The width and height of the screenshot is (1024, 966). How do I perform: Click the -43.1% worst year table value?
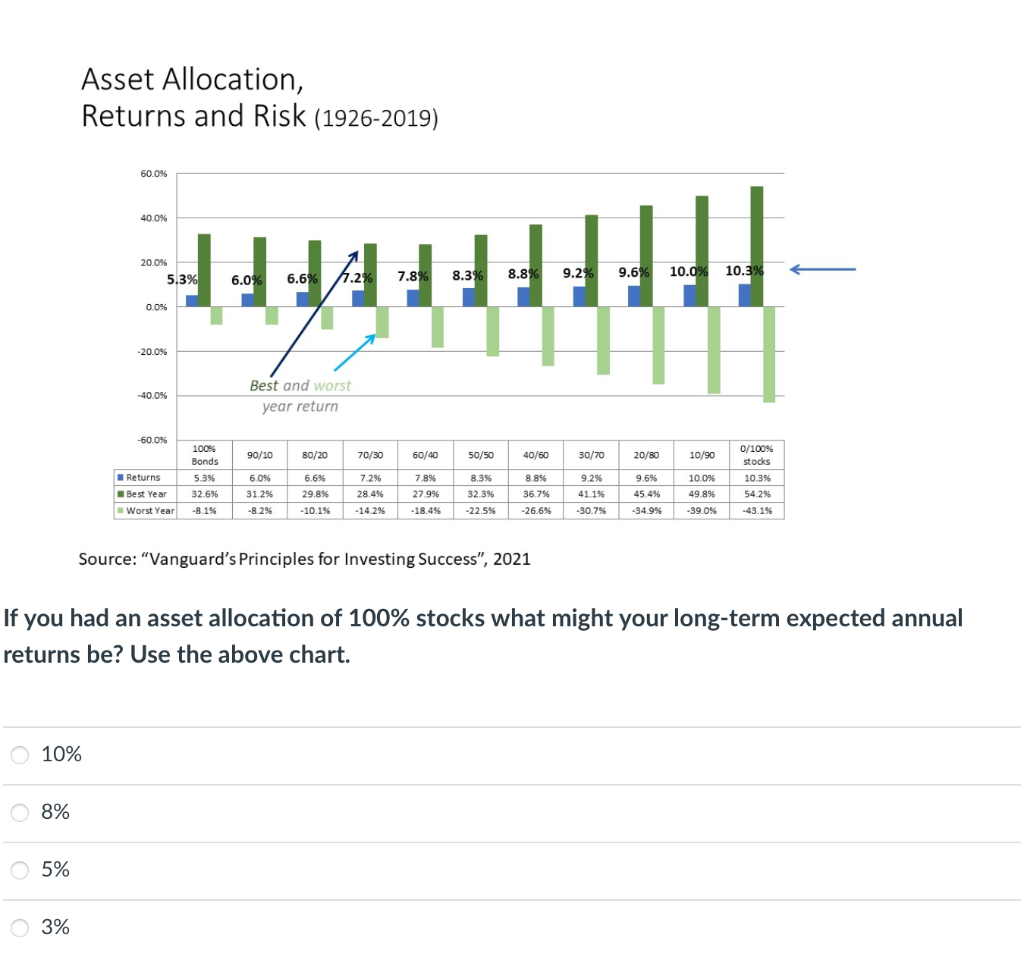click(756, 510)
